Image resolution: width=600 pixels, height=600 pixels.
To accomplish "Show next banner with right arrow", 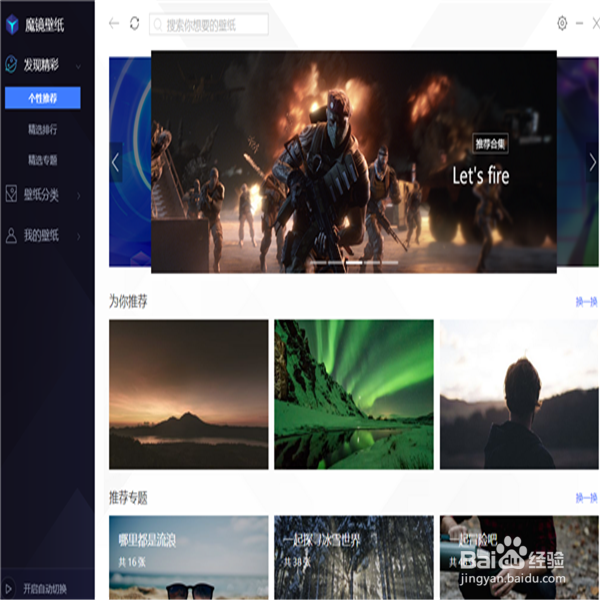I will pos(592,163).
